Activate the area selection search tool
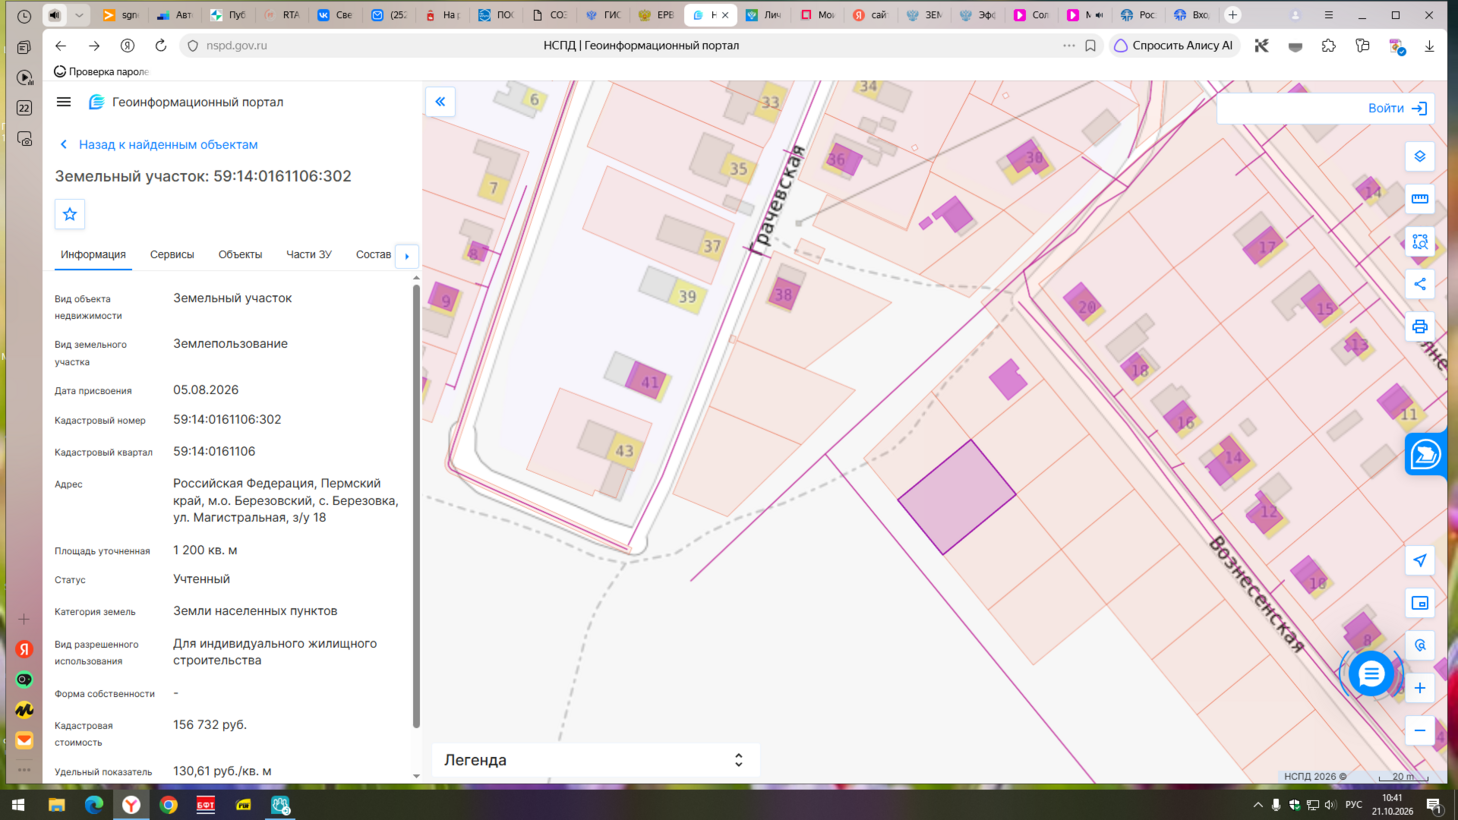The width and height of the screenshot is (1458, 820). point(1420,242)
